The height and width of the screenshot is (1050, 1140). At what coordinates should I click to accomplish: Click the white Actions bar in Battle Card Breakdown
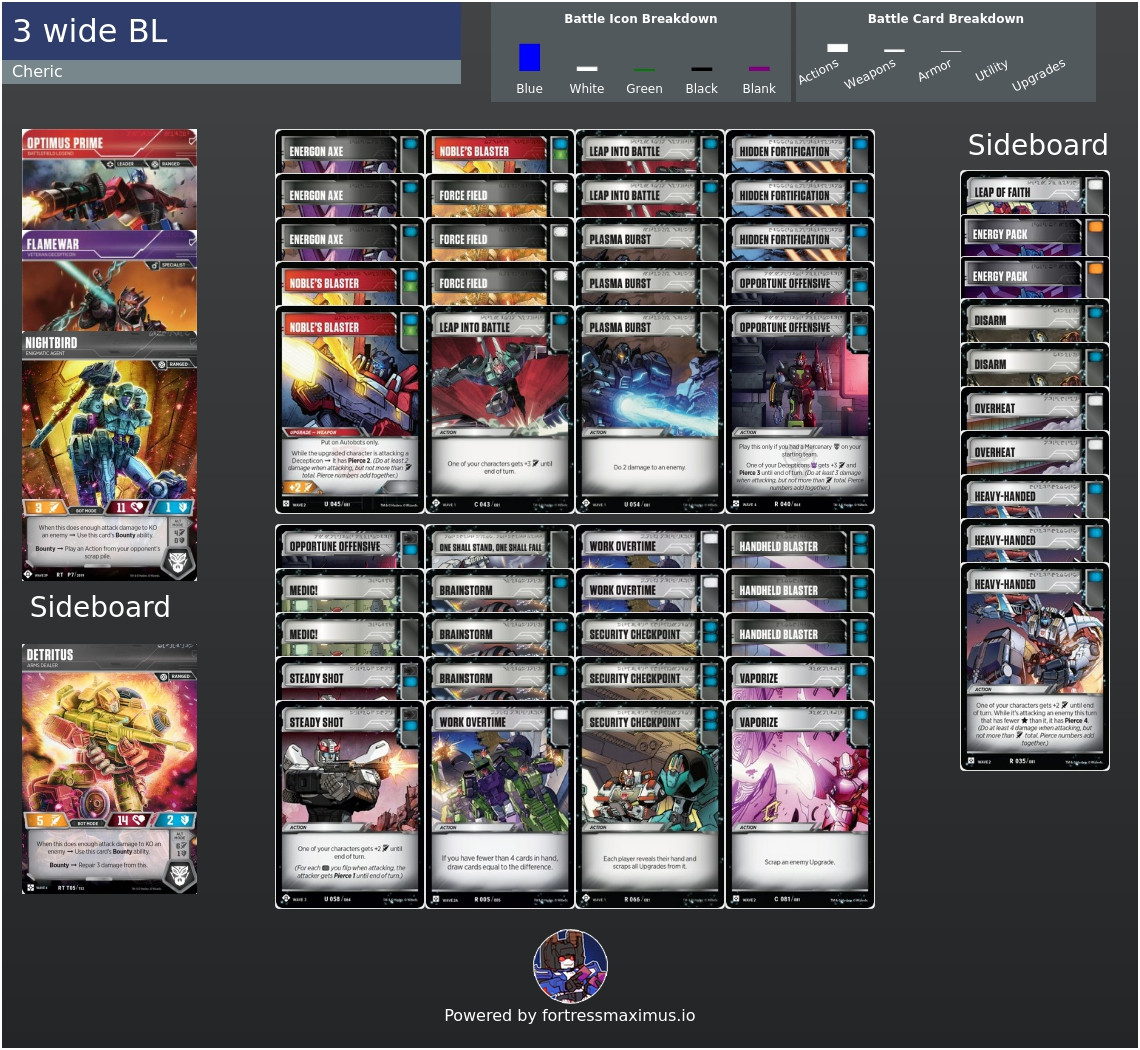[x=838, y=48]
